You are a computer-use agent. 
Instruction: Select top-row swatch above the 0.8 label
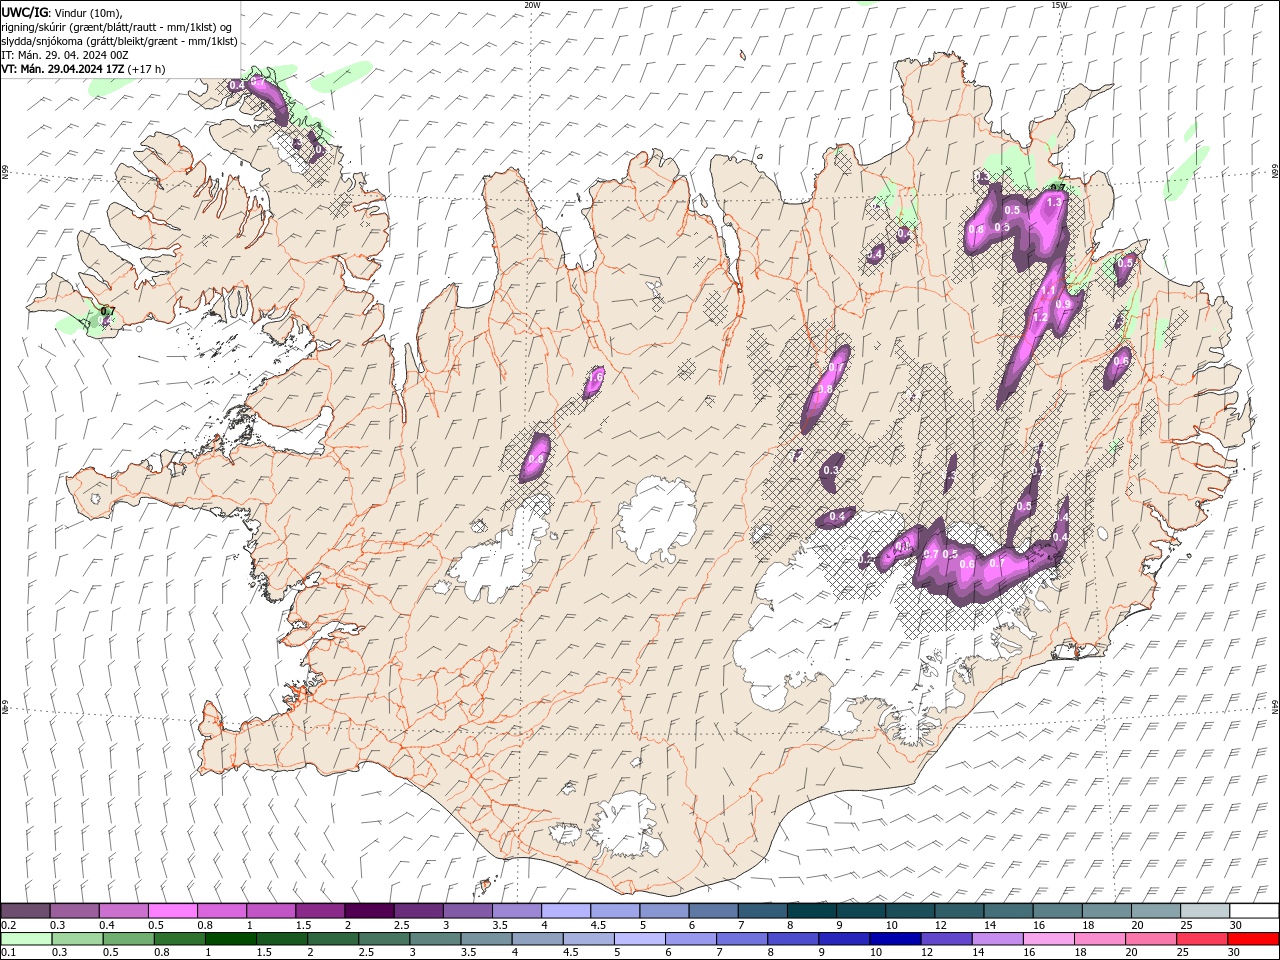tap(221, 911)
